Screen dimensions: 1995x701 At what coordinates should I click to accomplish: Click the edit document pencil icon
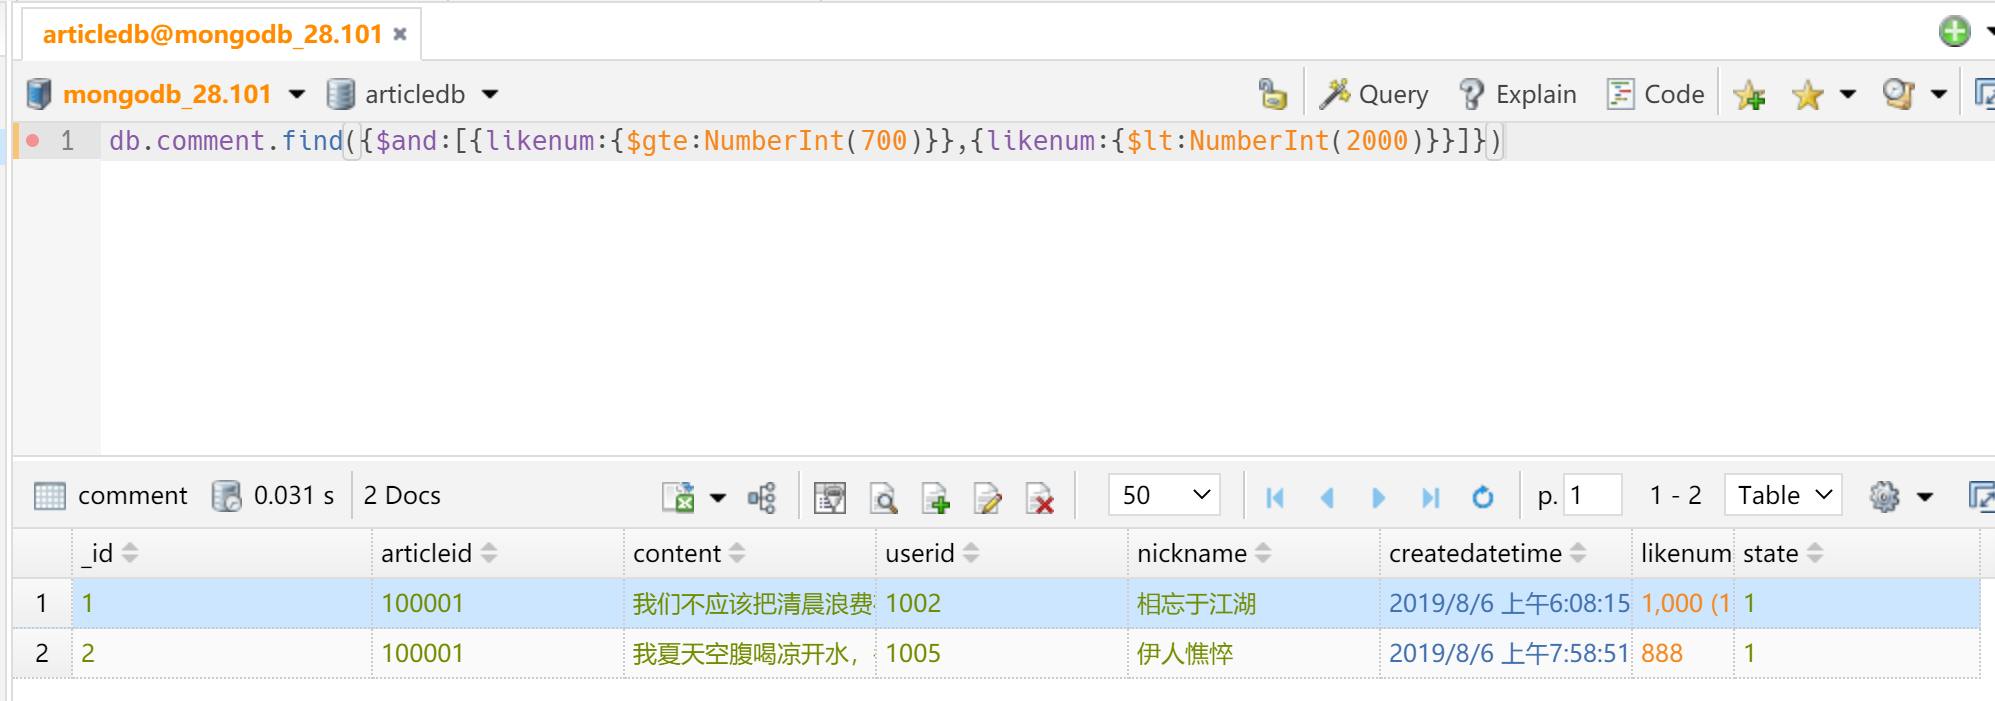[987, 497]
